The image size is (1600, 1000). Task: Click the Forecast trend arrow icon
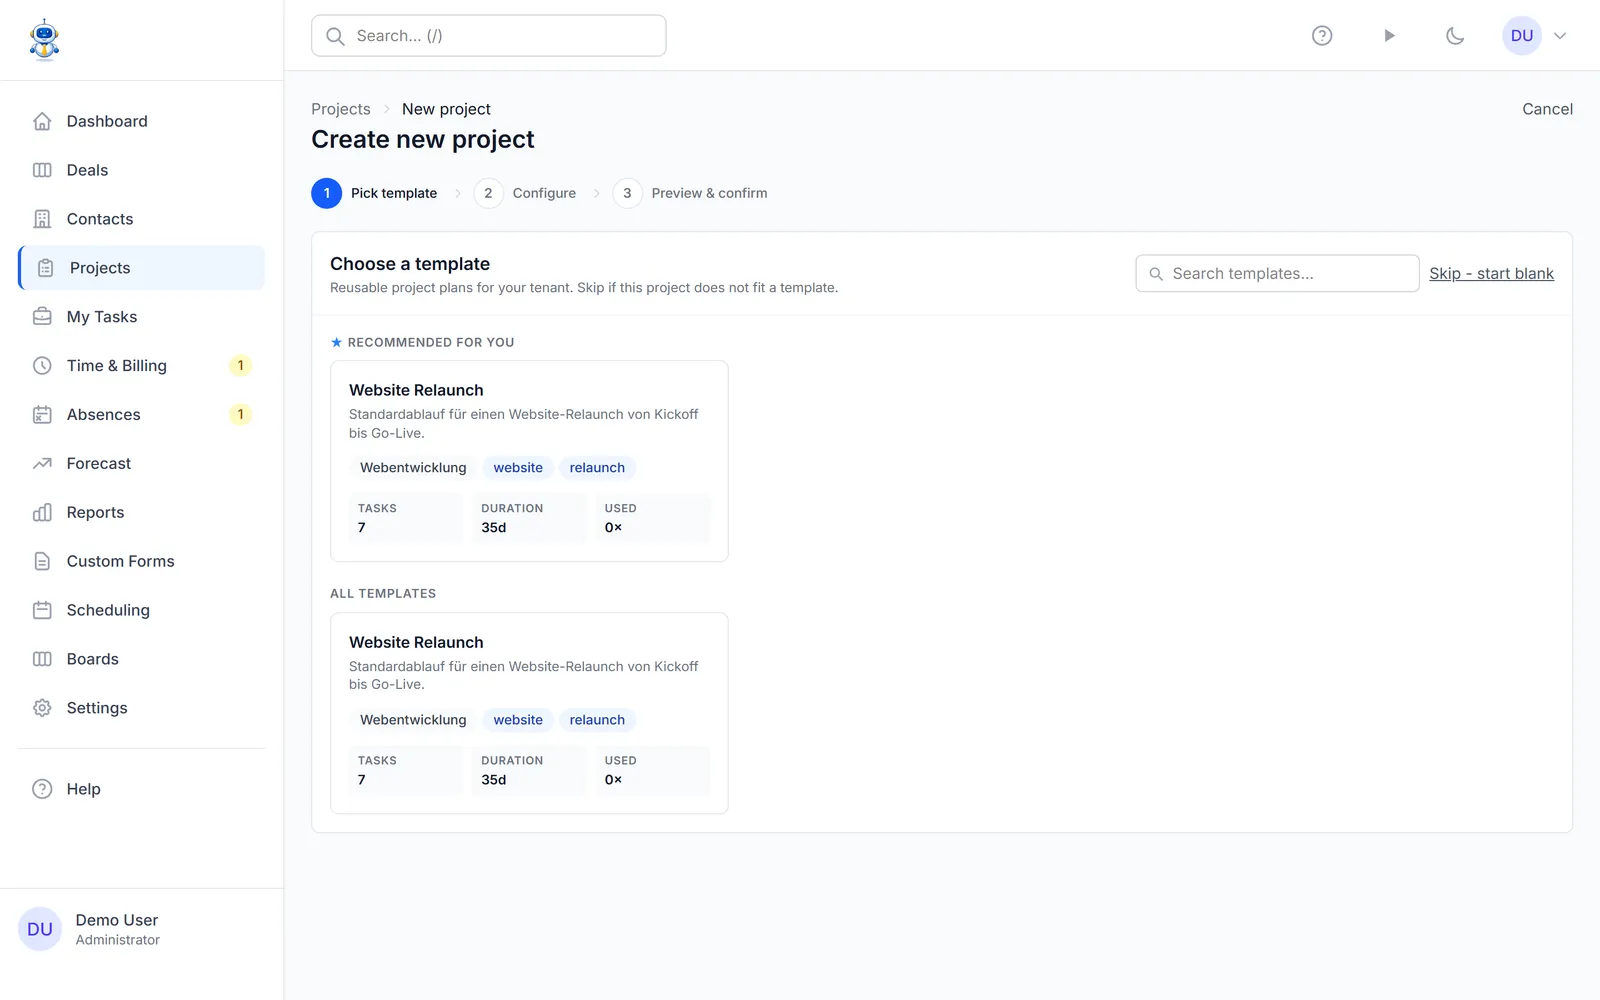tap(42, 464)
